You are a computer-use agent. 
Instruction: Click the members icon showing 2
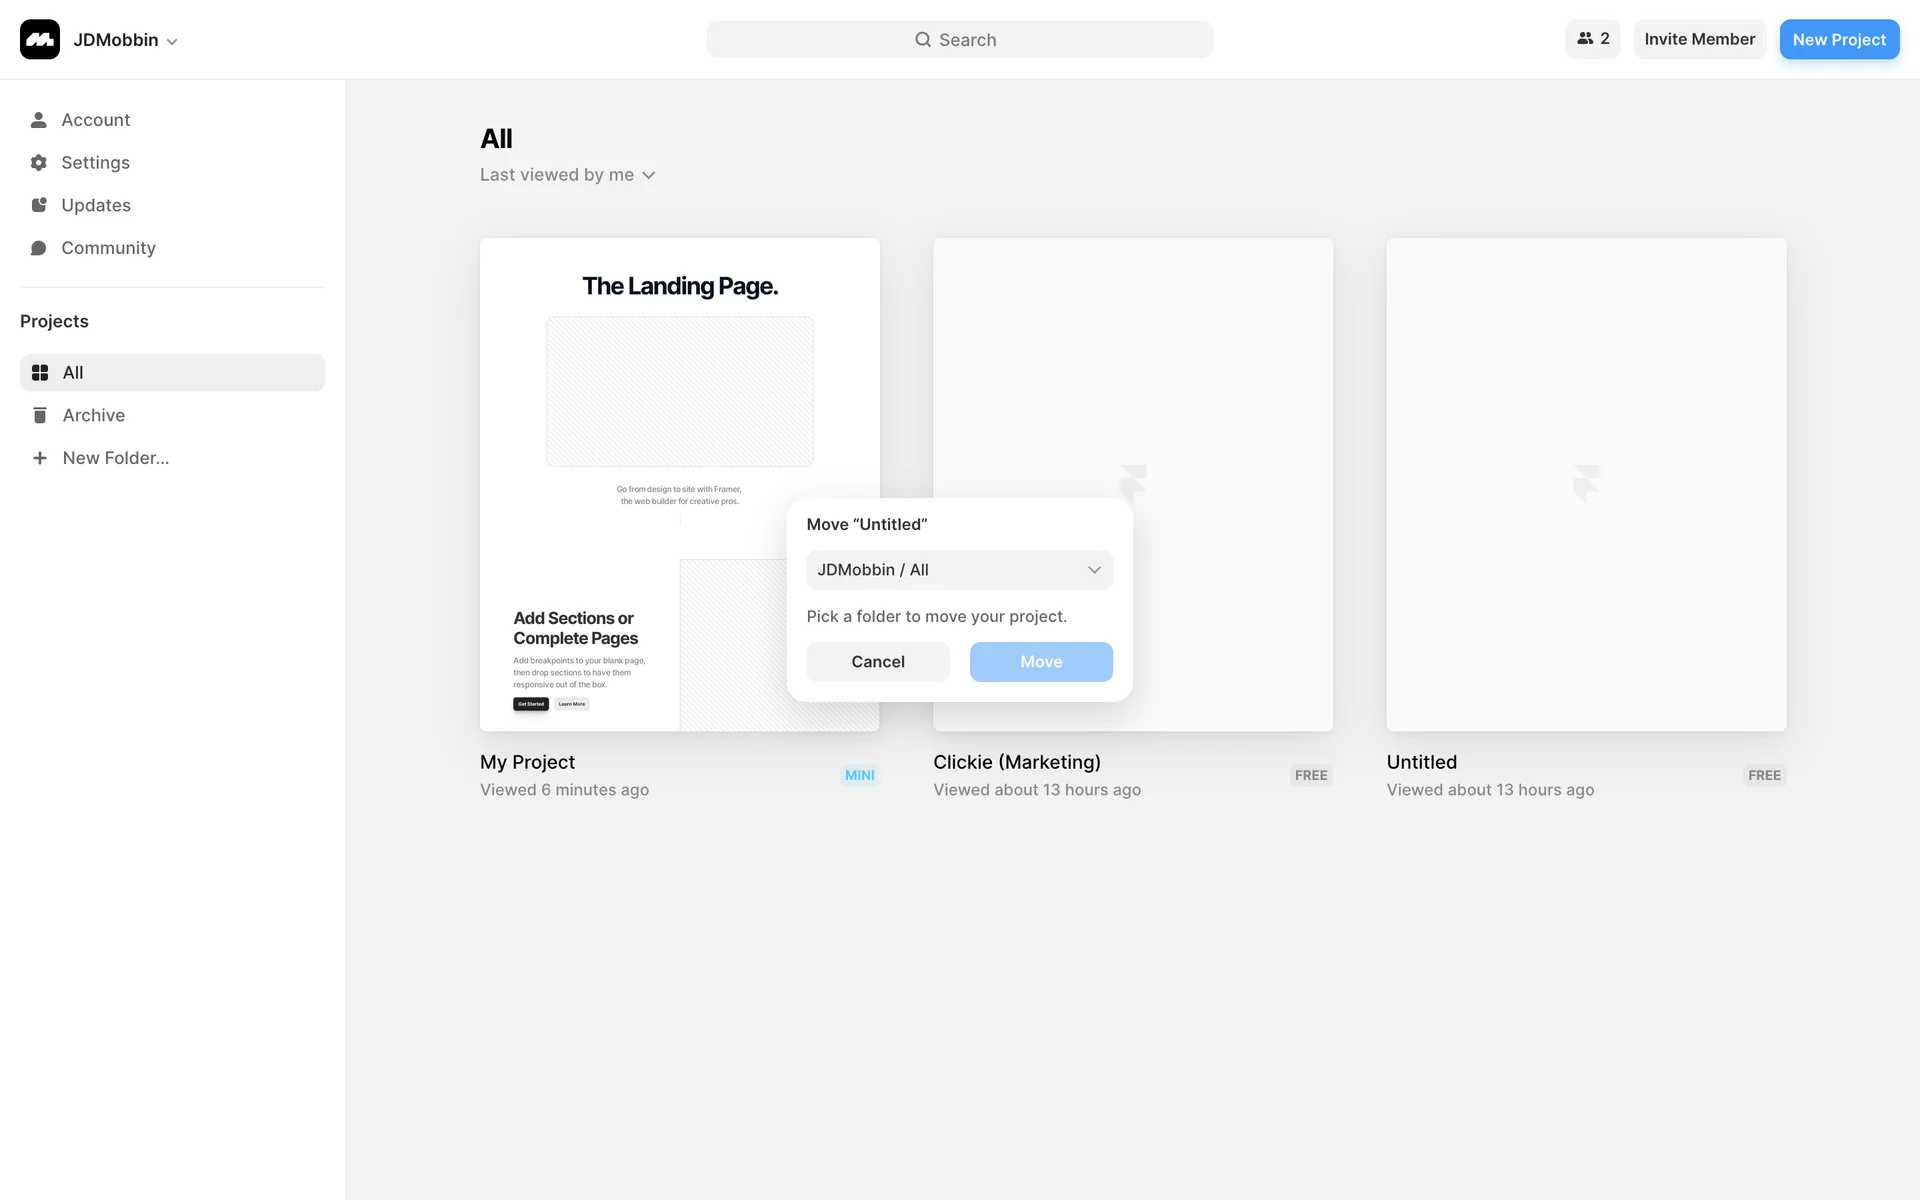click(x=1592, y=39)
